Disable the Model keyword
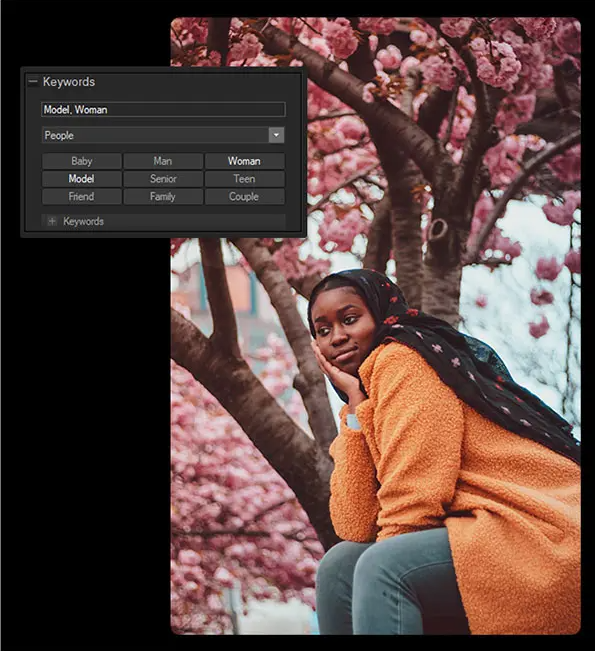This screenshot has height=651, width=595. [82, 179]
